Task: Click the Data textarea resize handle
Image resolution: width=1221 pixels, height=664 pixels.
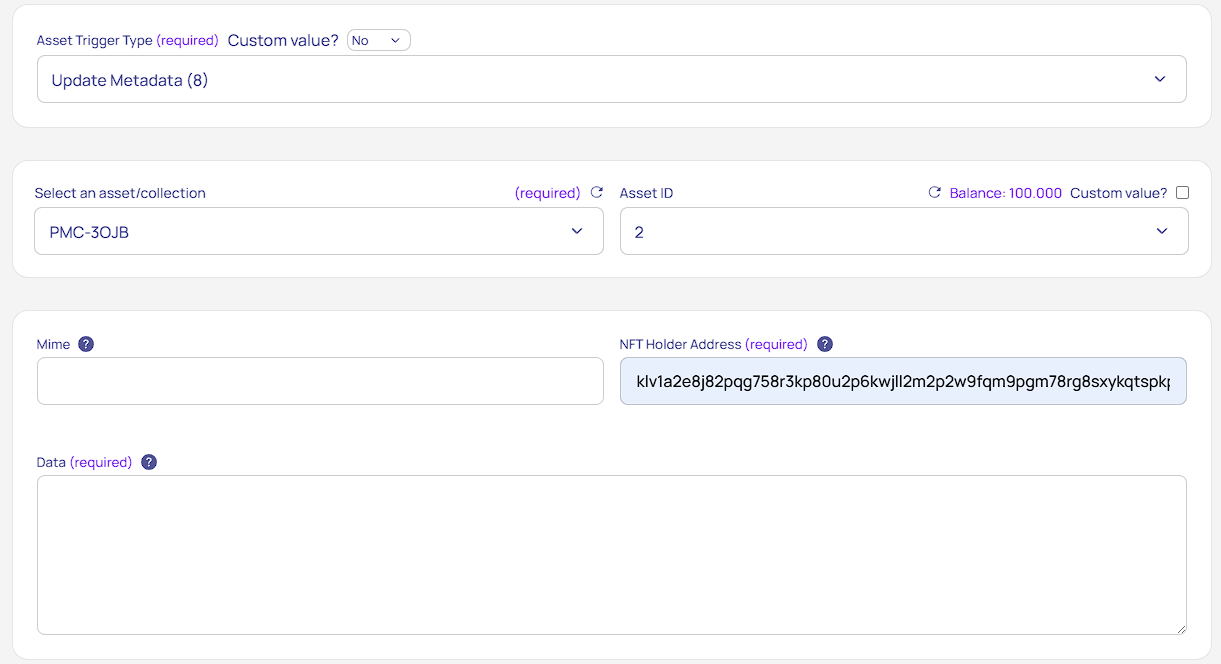Action: [x=1181, y=629]
